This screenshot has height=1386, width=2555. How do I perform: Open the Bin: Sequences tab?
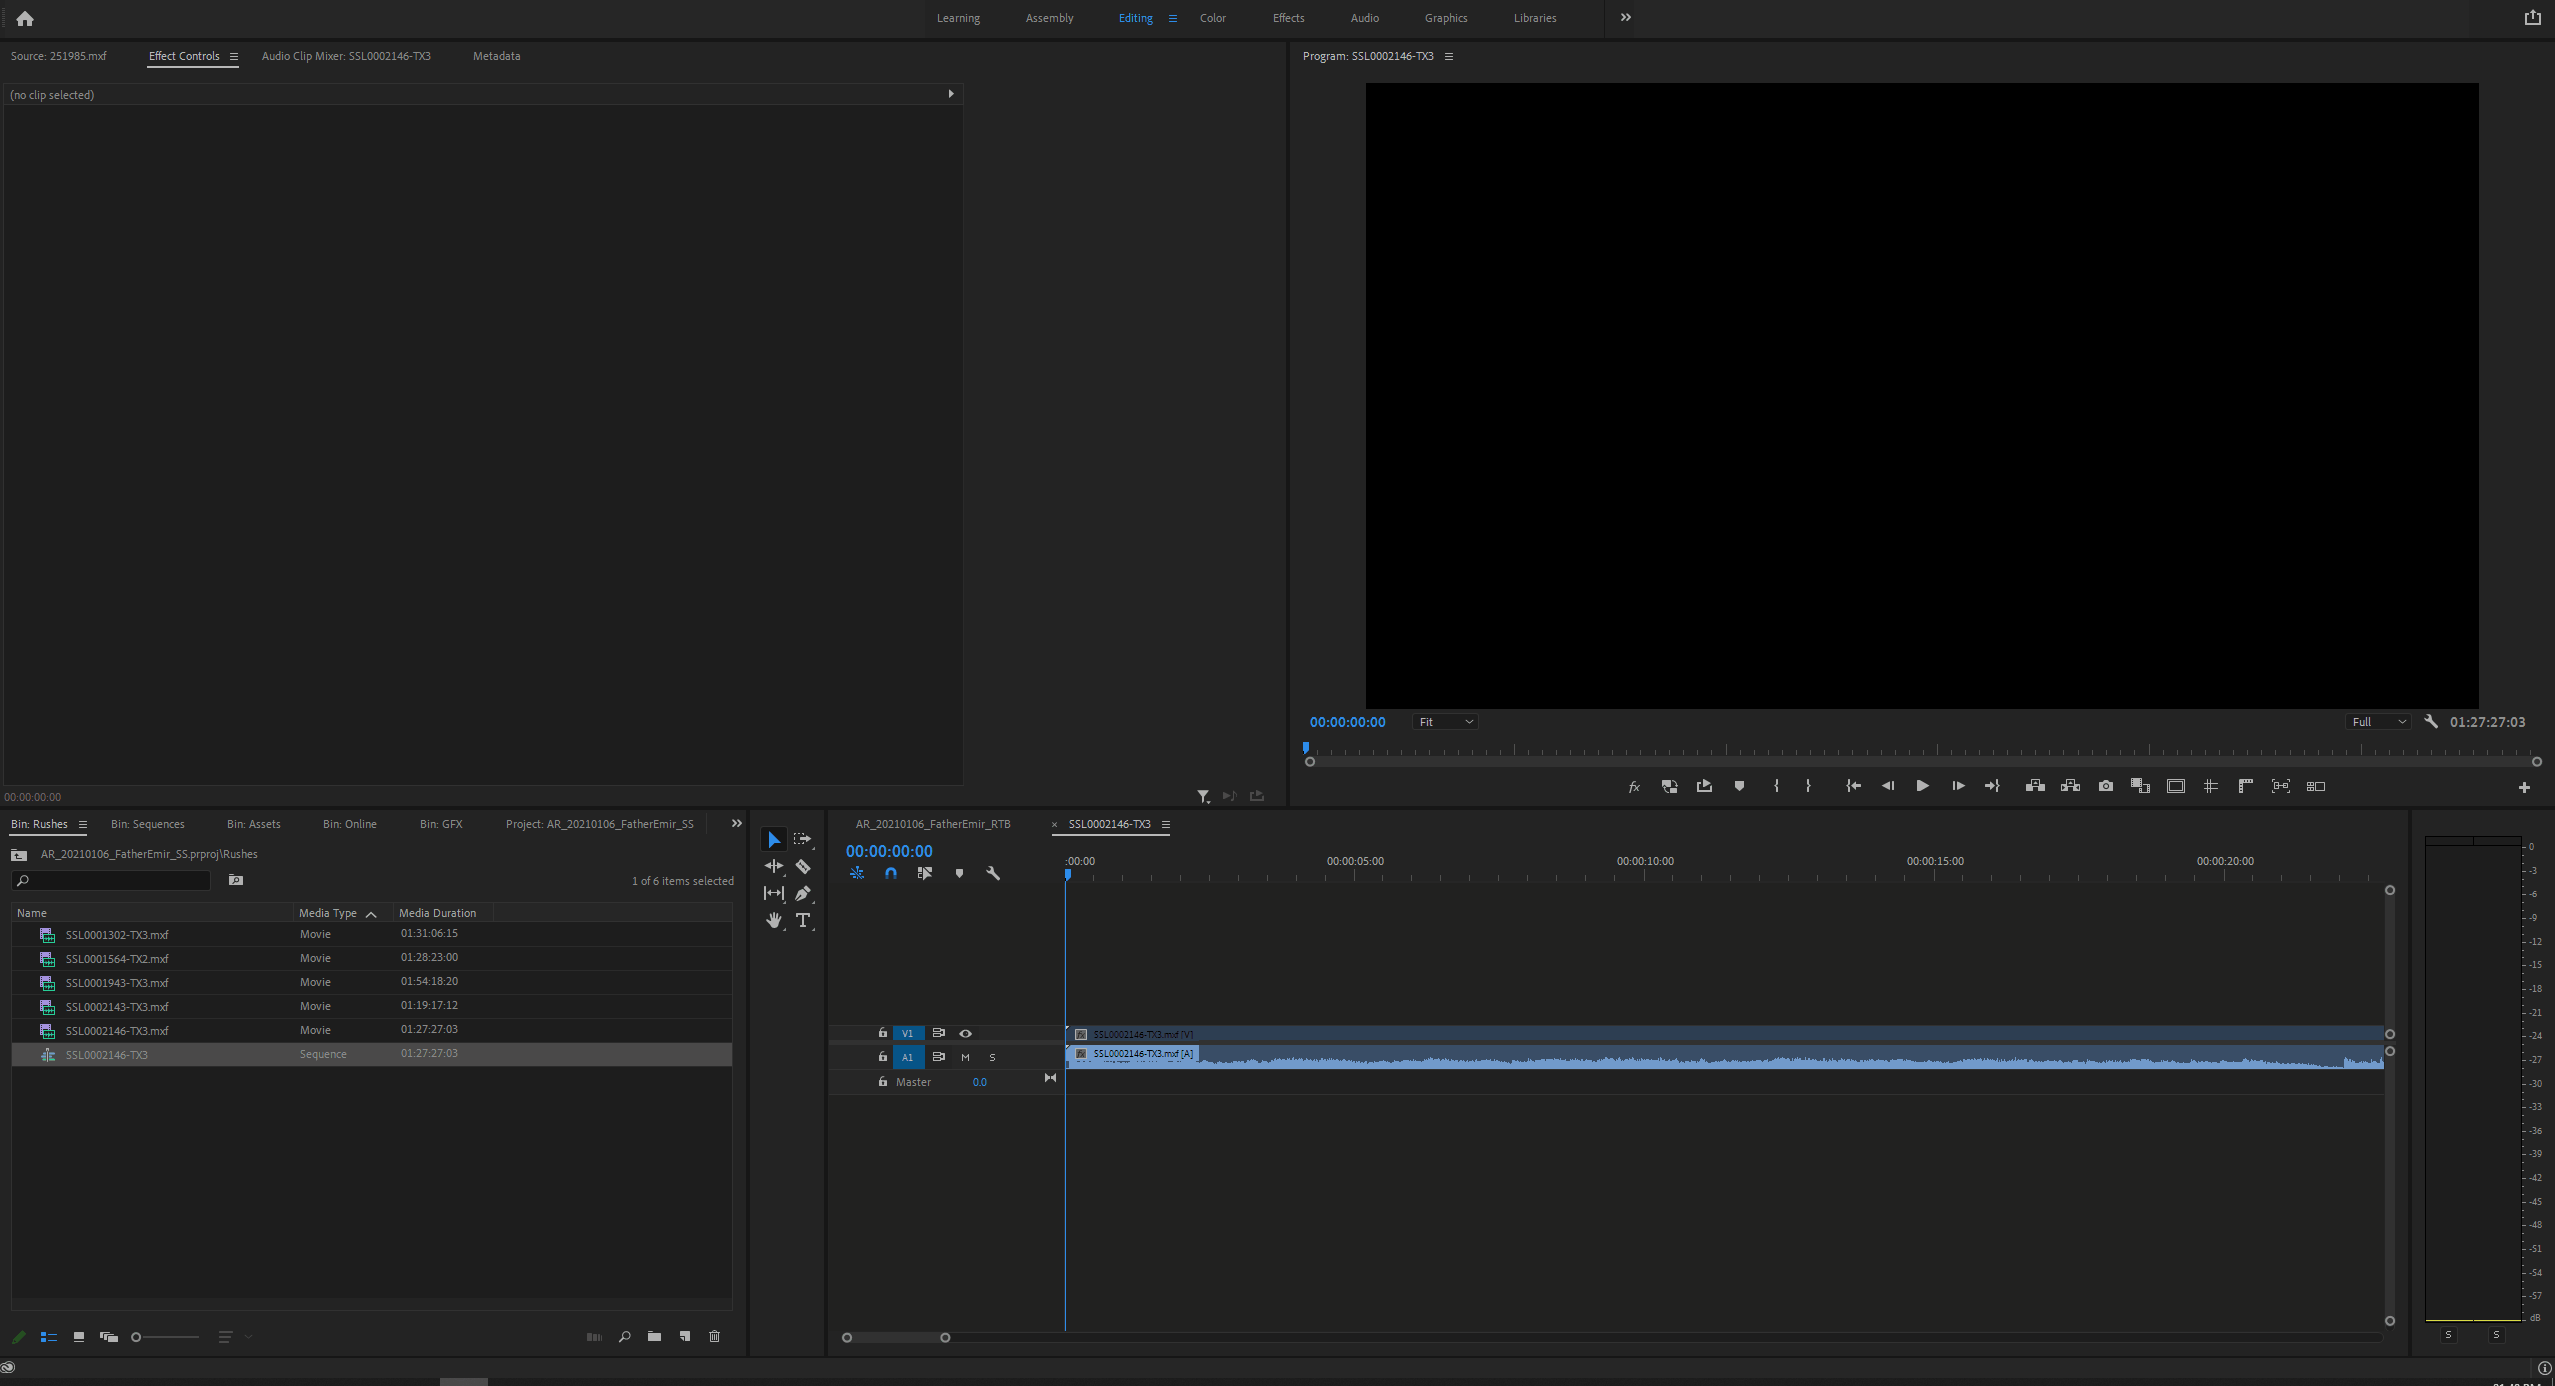click(x=148, y=824)
